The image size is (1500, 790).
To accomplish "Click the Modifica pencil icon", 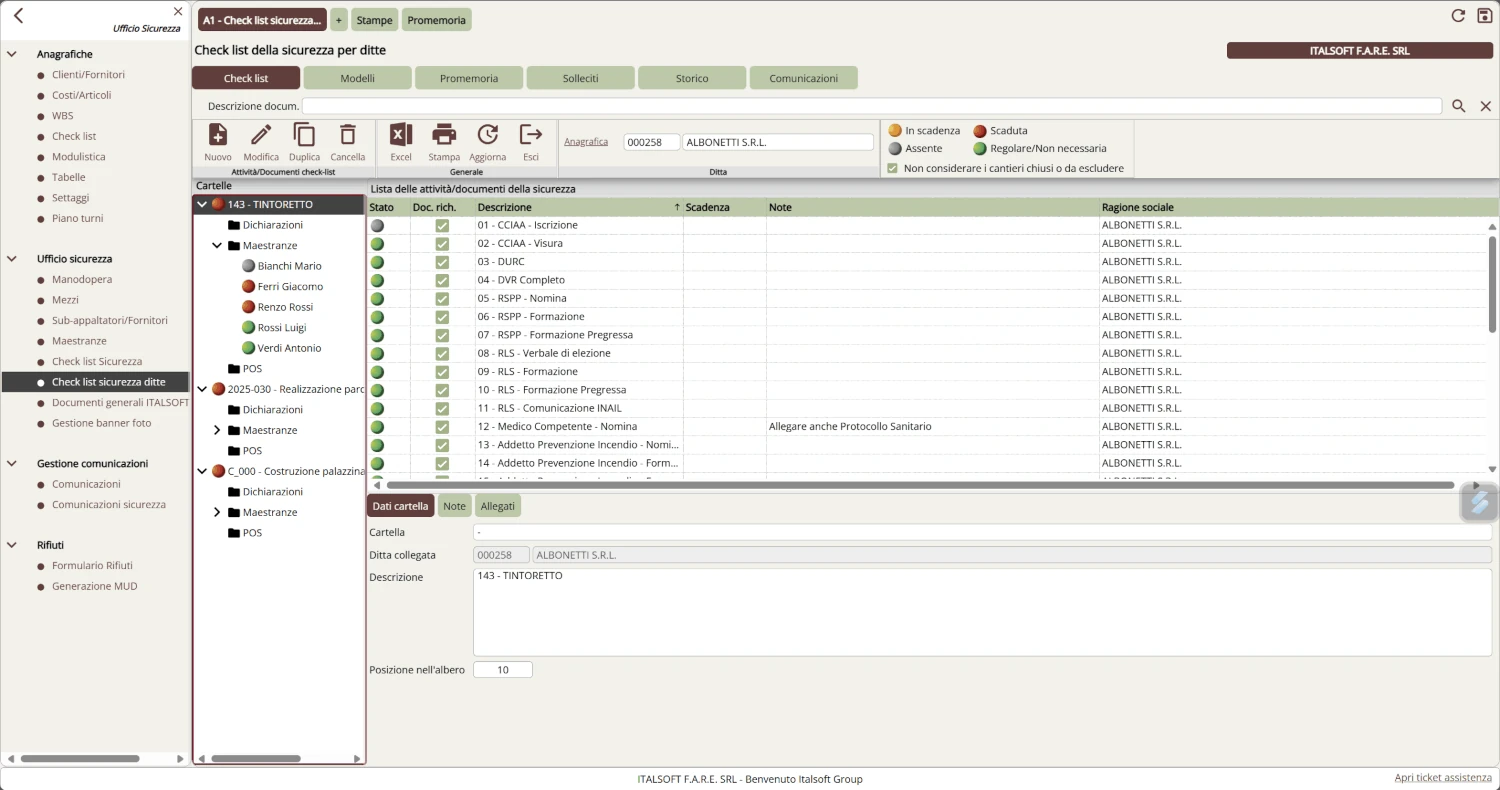I will click(x=261, y=135).
